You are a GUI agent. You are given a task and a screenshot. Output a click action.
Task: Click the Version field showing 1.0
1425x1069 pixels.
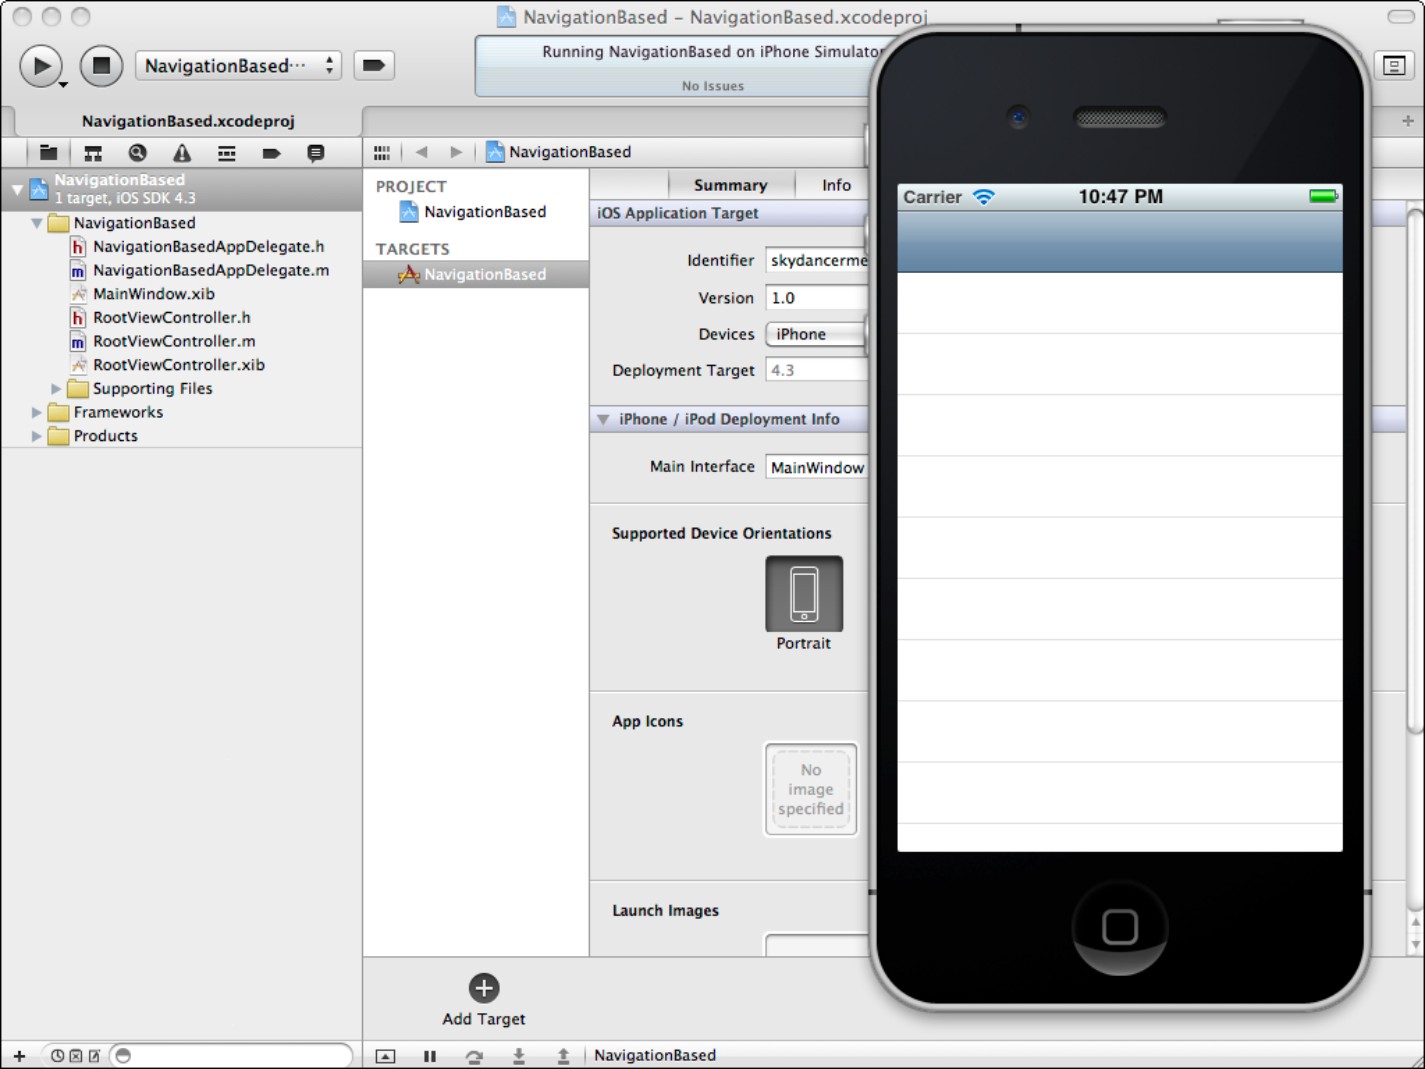pos(817,298)
